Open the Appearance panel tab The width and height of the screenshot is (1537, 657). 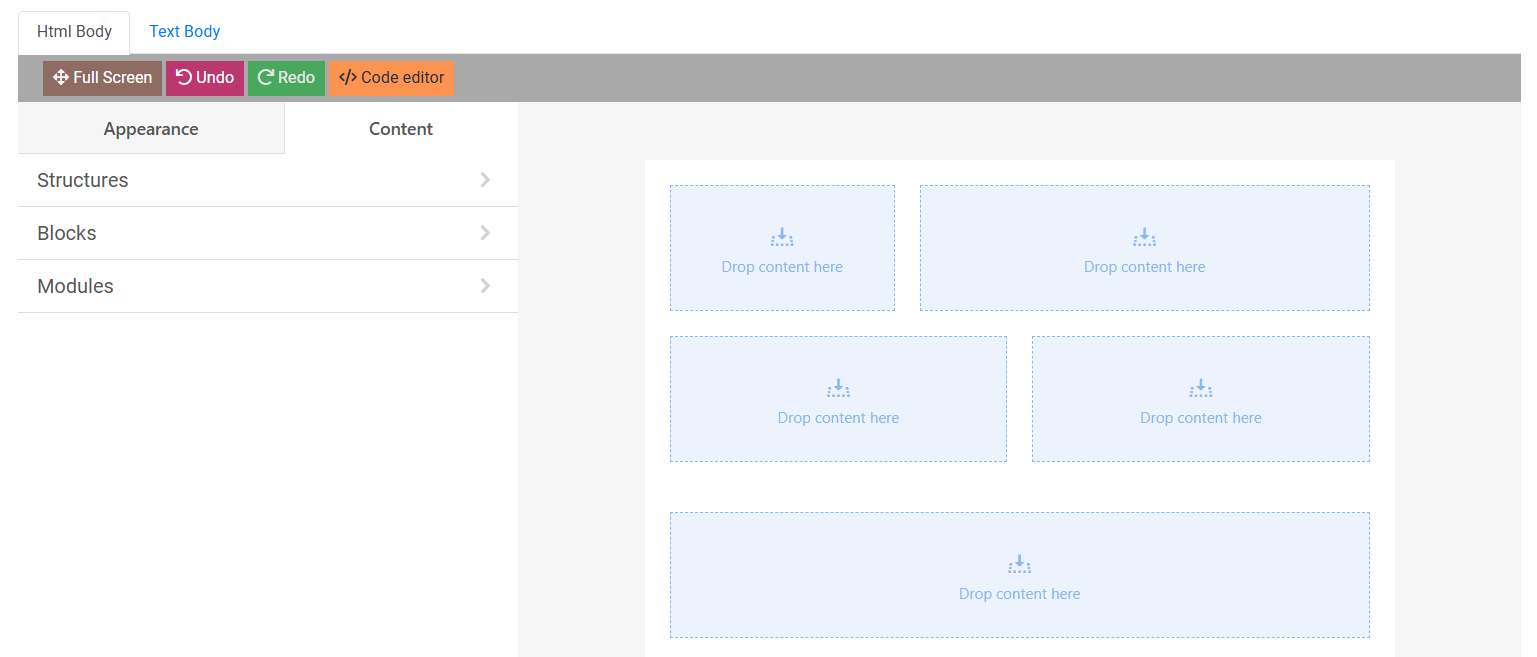coord(151,129)
